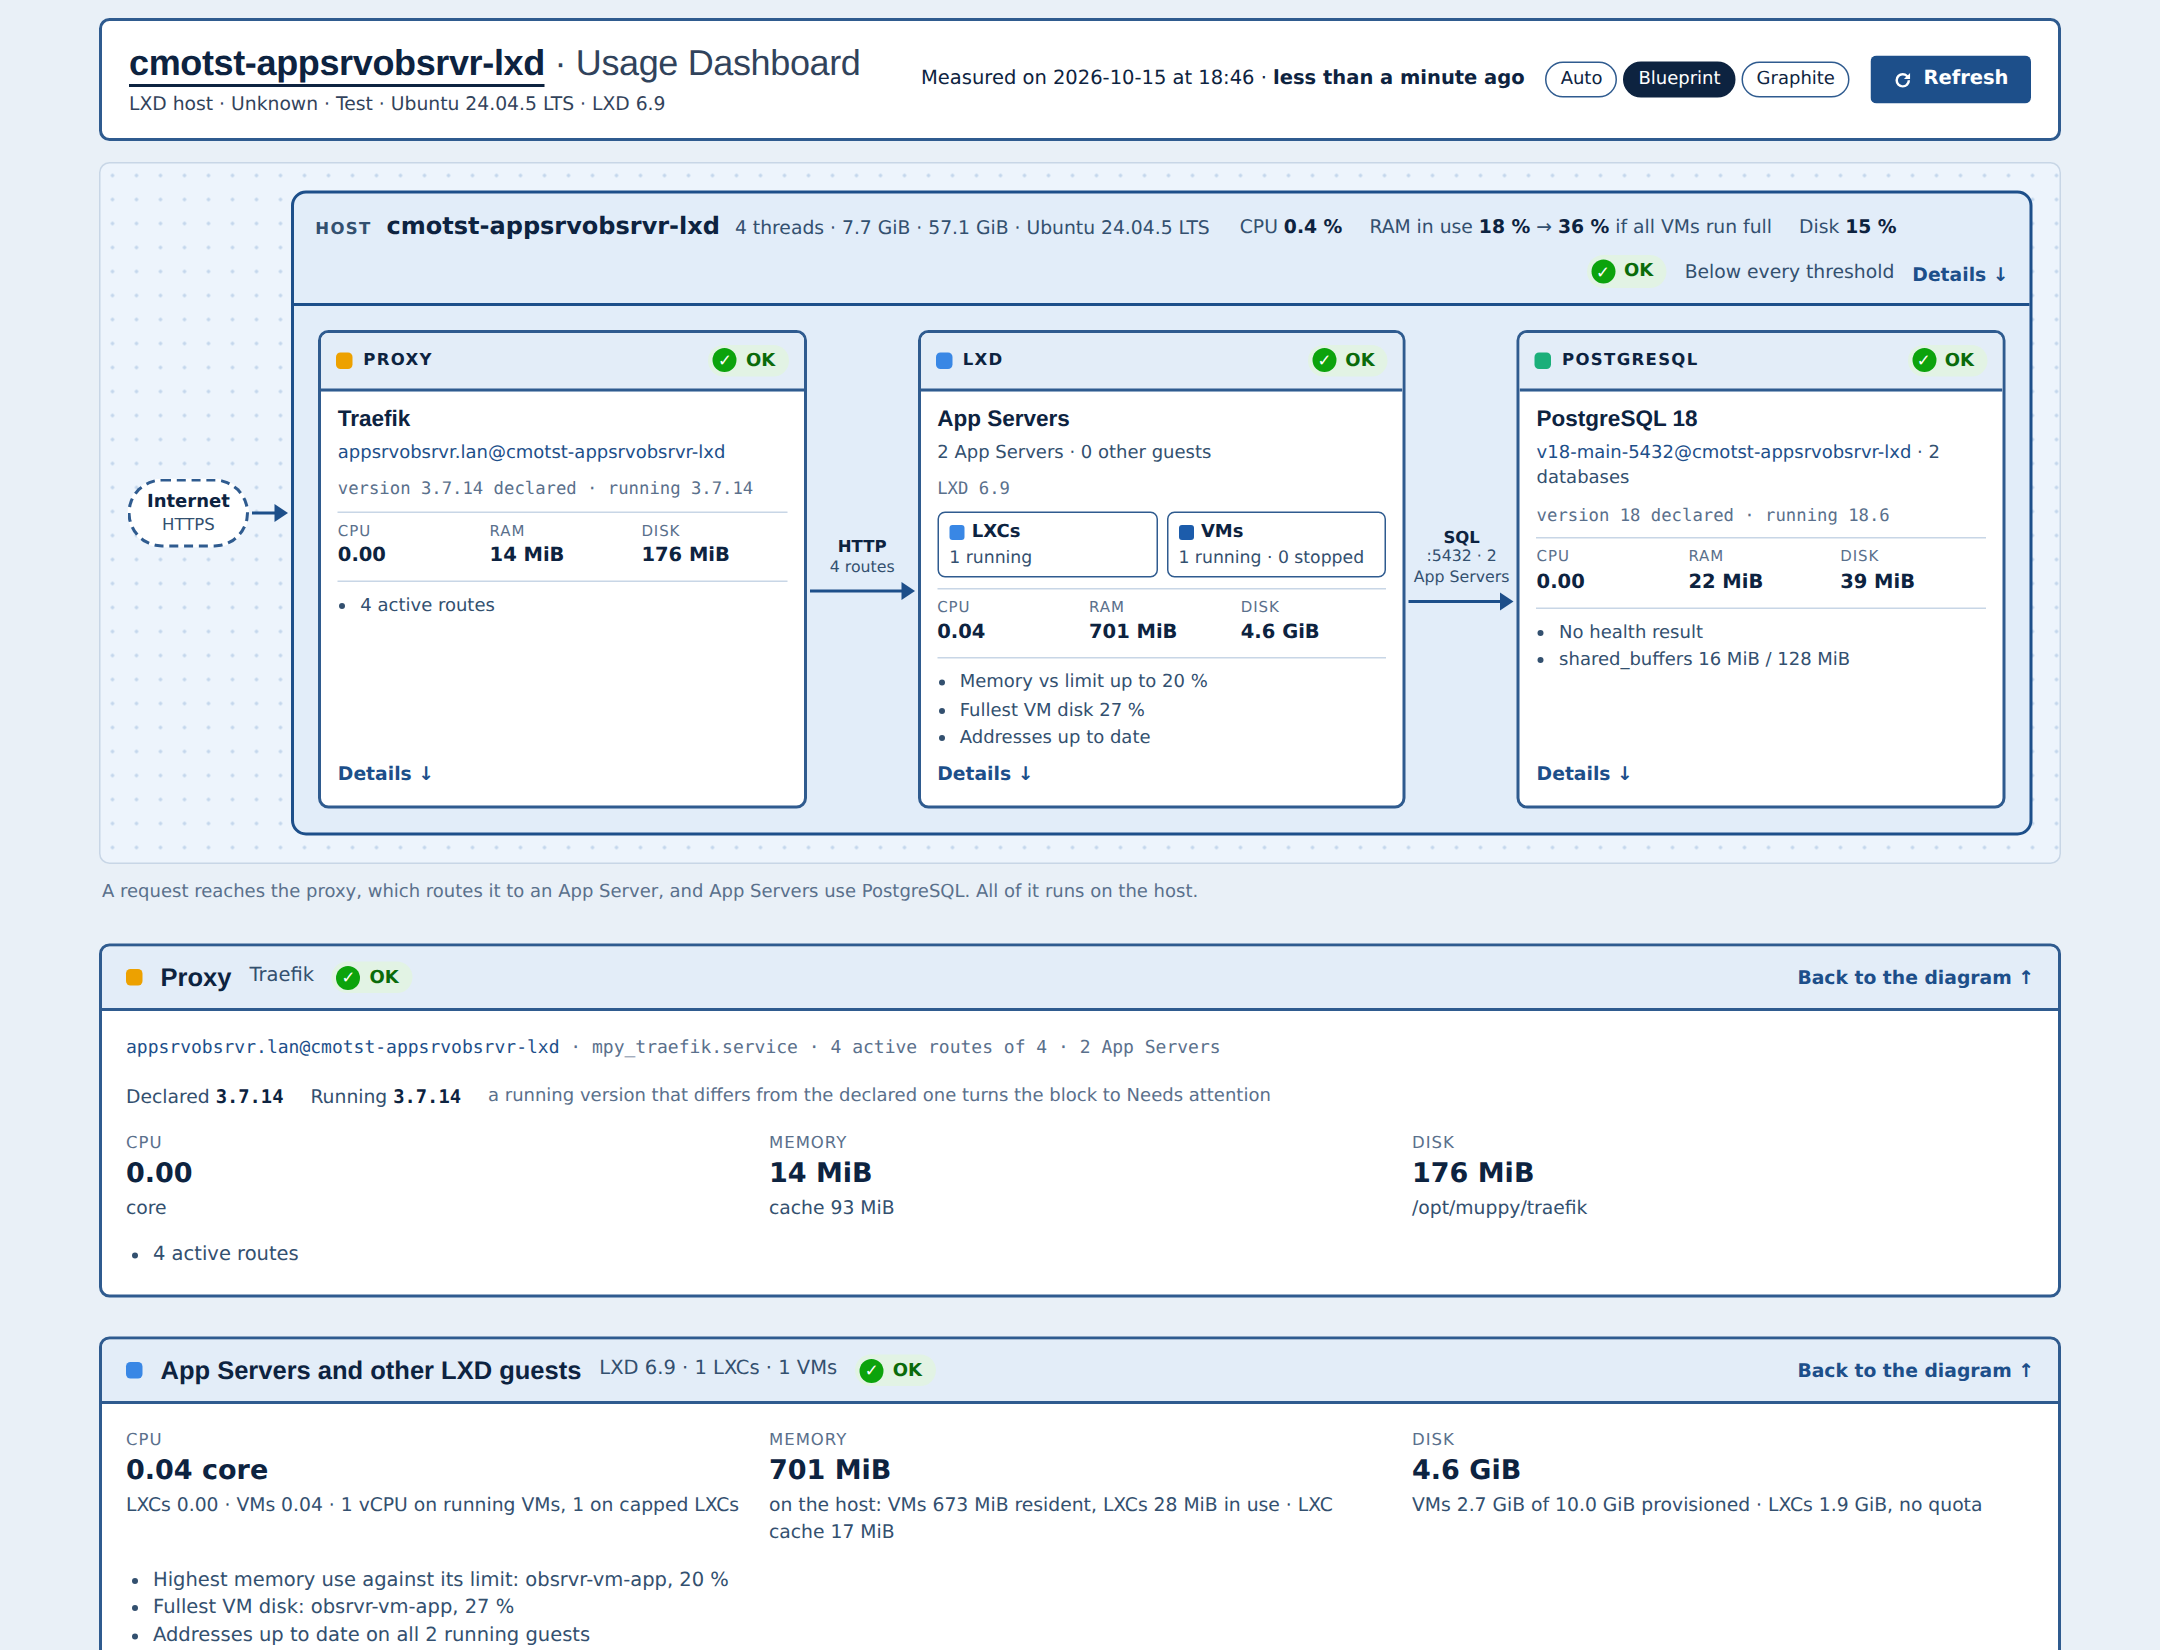Select the Auto theme option
Image resolution: width=2160 pixels, height=1650 pixels.
pyautogui.click(x=1580, y=78)
